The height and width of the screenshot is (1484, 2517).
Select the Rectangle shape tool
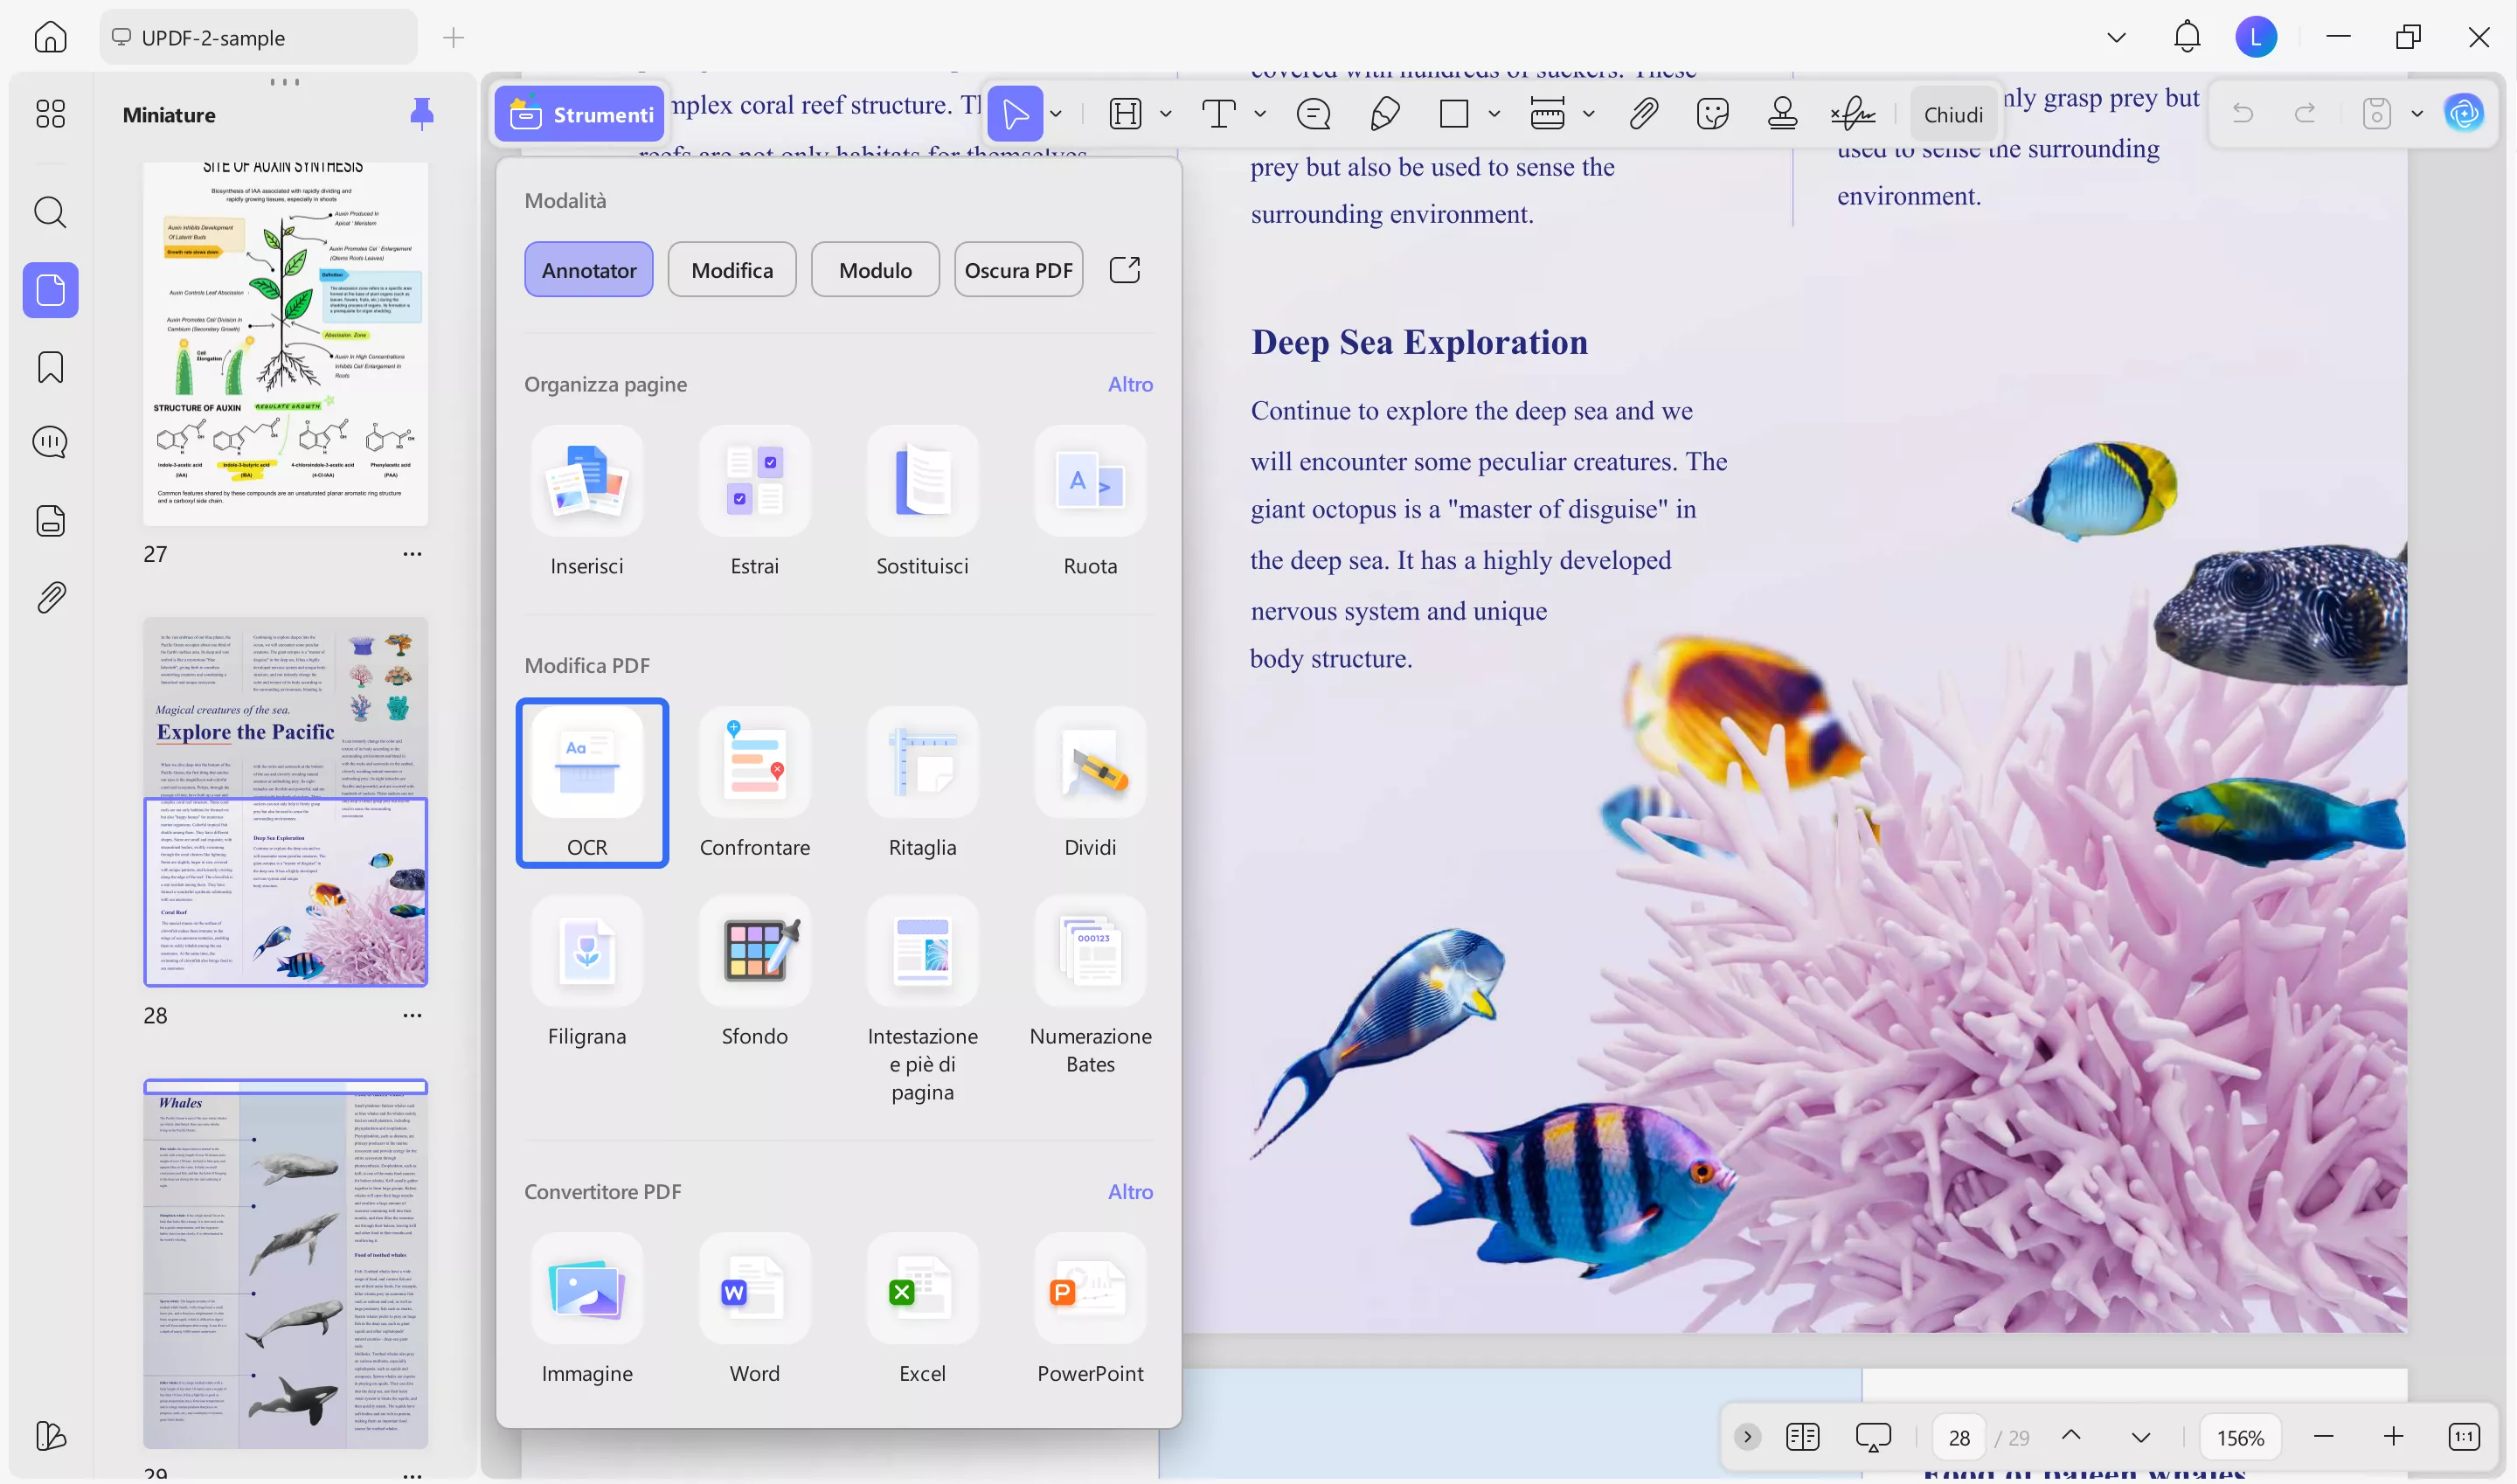tap(1453, 113)
